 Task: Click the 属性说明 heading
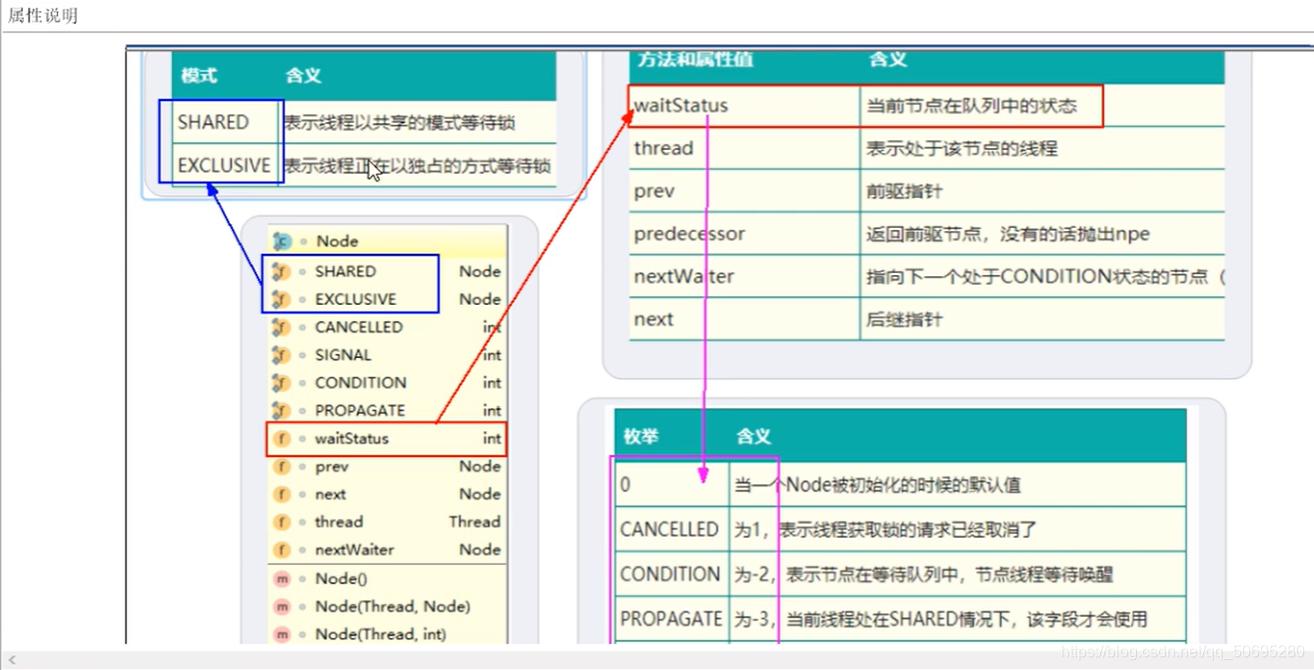point(43,16)
